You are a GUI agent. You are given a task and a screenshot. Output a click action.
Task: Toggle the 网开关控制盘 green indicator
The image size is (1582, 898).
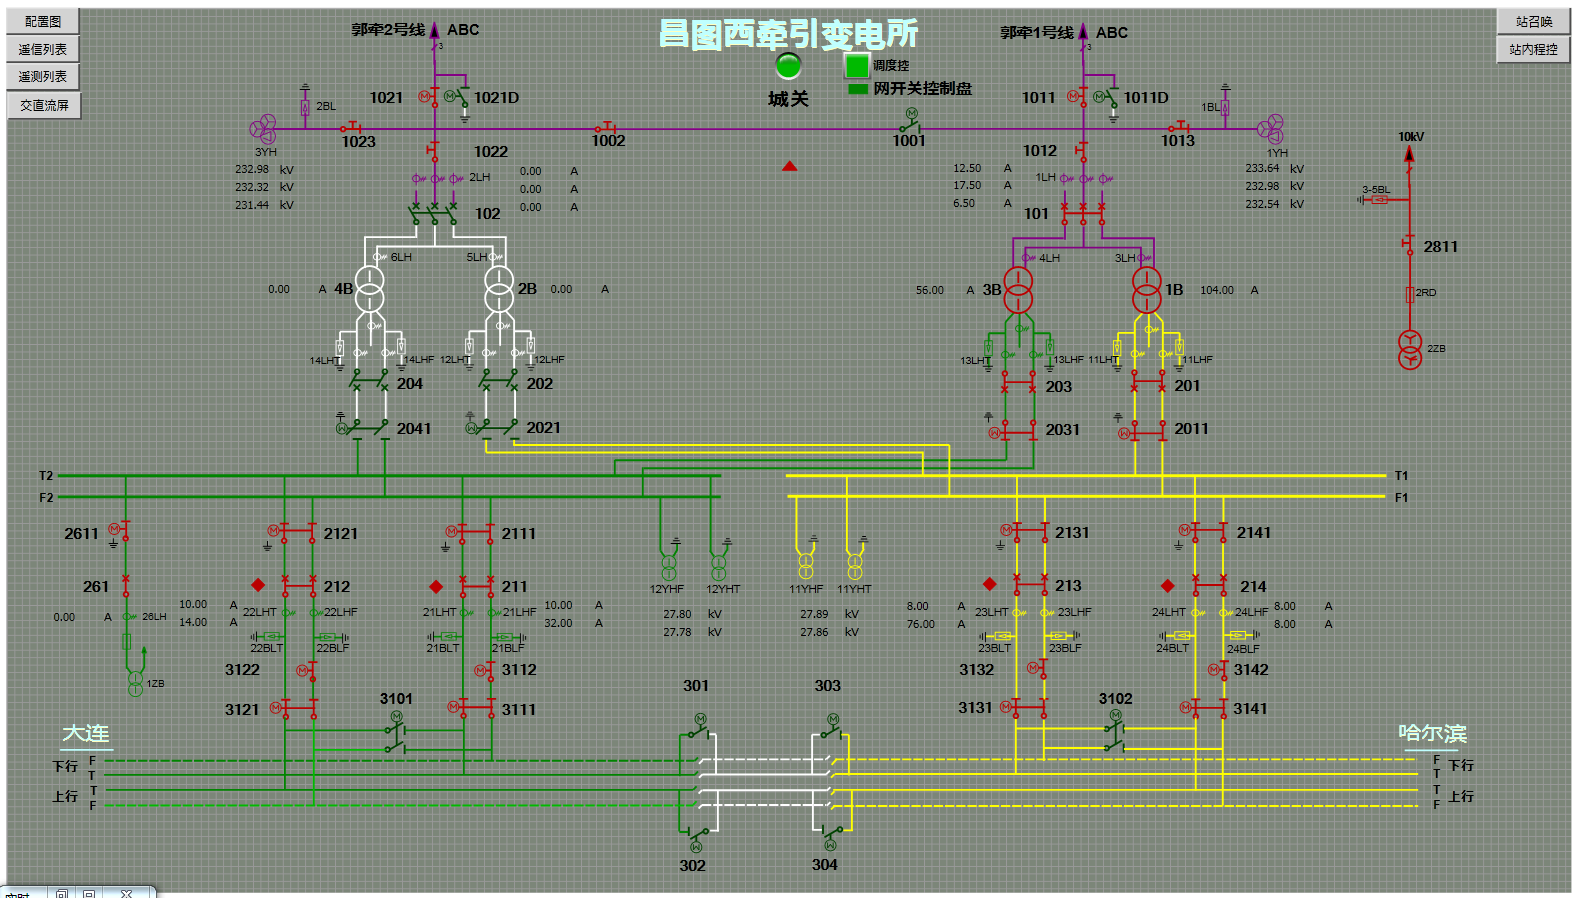[857, 89]
